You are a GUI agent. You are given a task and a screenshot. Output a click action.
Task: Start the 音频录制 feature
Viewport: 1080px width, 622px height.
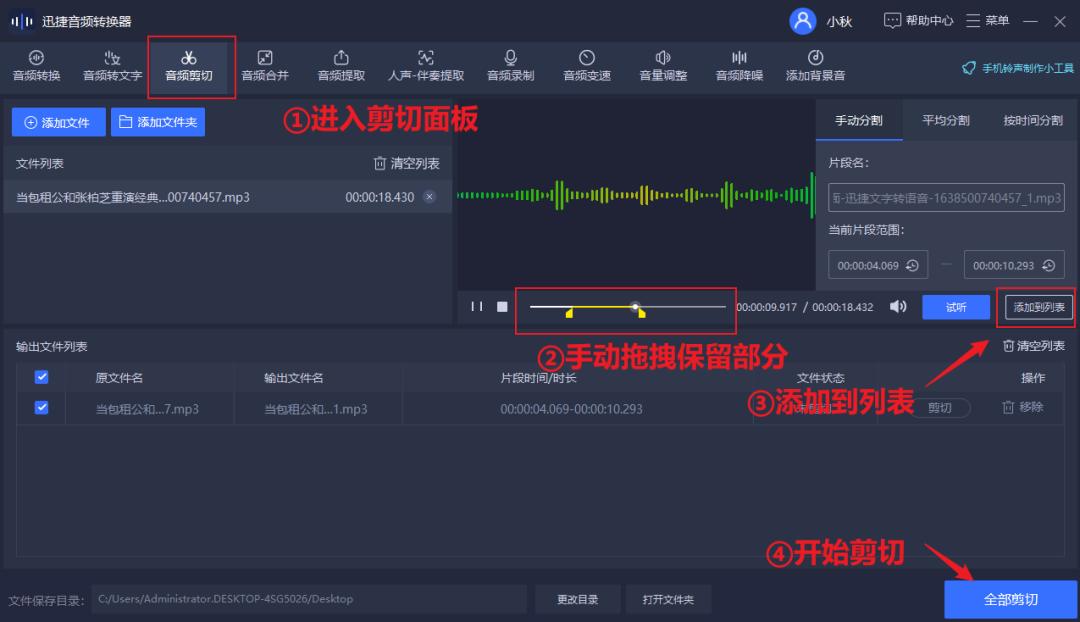(510, 65)
